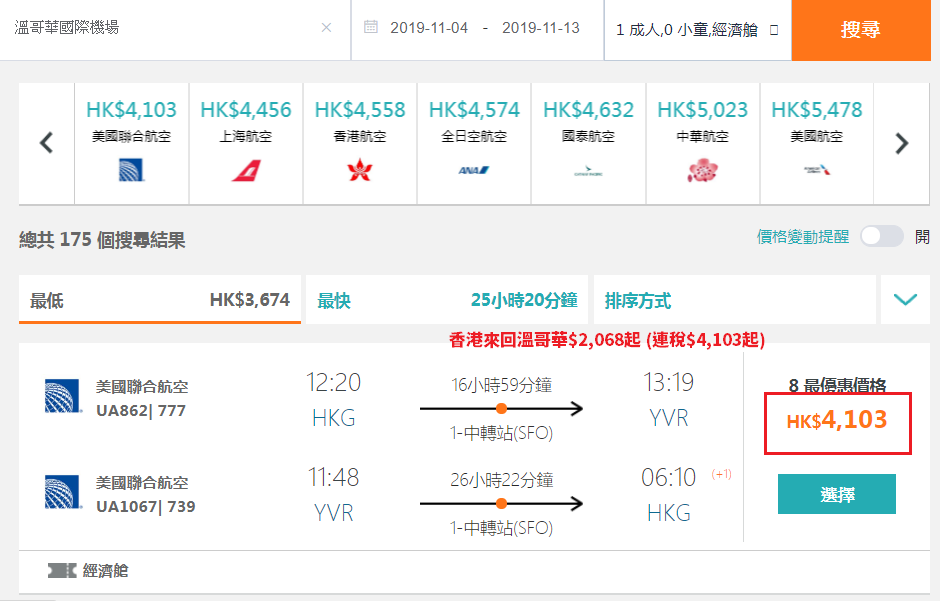Expand the sort chevron dropdown
This screenshot has width=940, height=601.
tap(905, 300)
